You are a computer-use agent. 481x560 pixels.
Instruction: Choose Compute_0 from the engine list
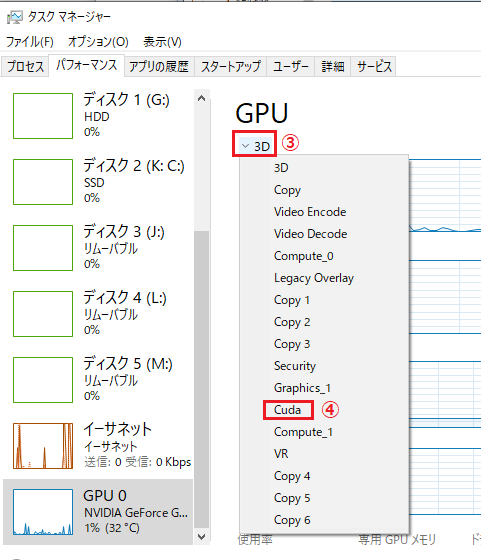point(304,256)
